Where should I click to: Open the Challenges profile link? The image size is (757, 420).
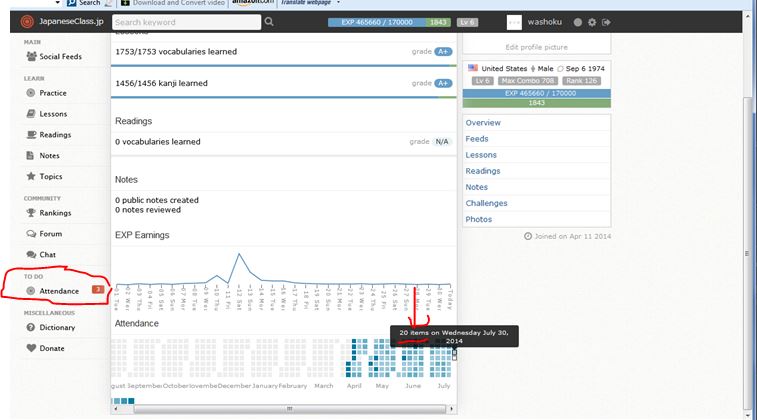(x=486, y=203)
